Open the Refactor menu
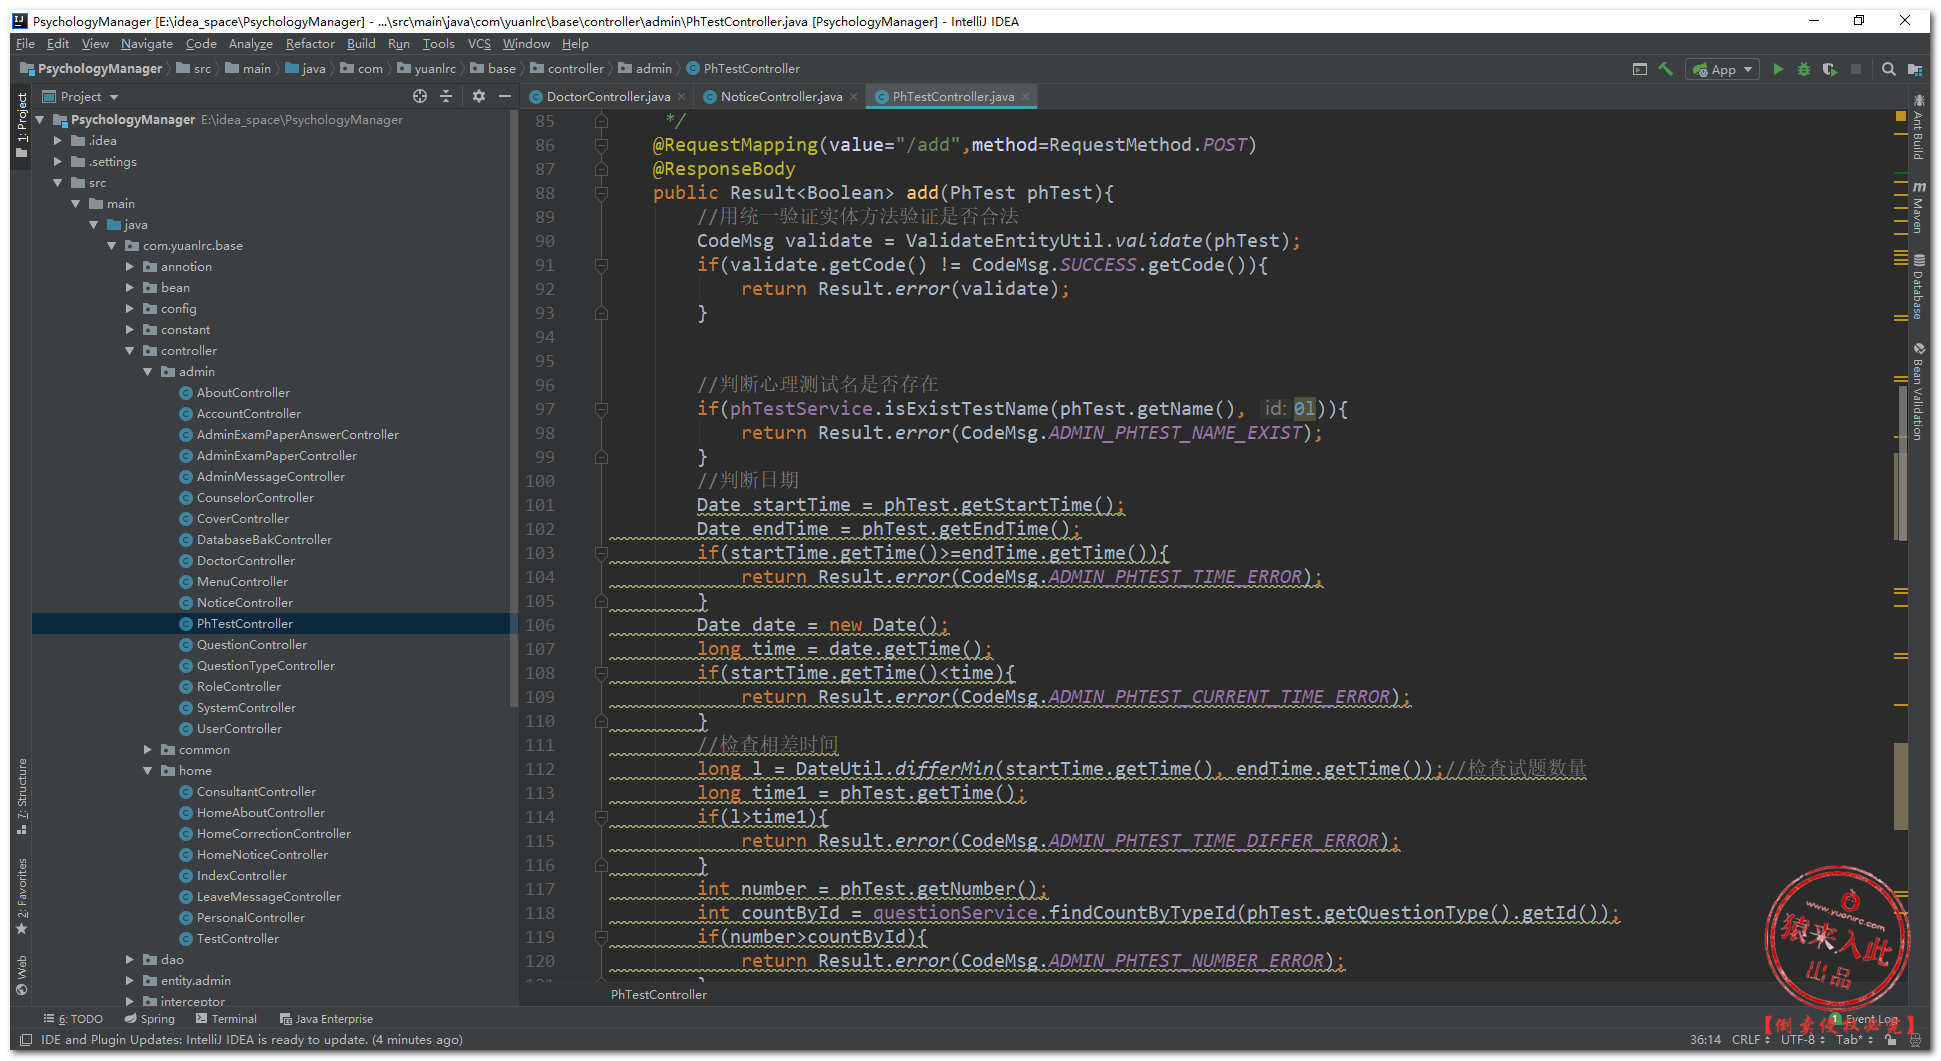This screenshot has height=1061, width=1941. point(310,44)
